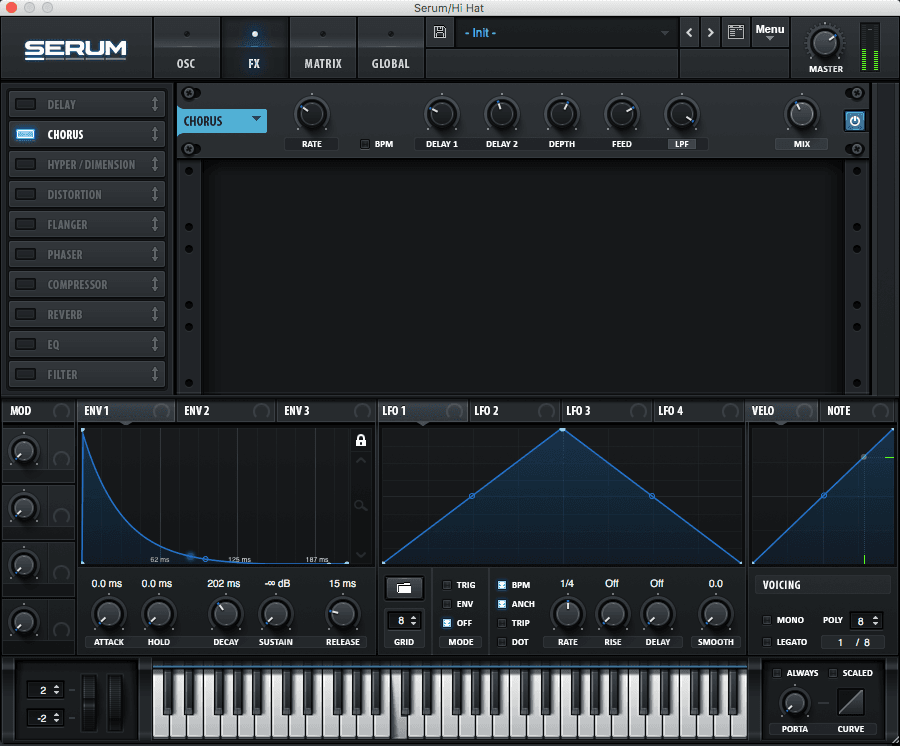The image size is (900, 746).
Task: Save preset with the floppy disk icon
Action: pyautogui.click(x=440, y=32)
